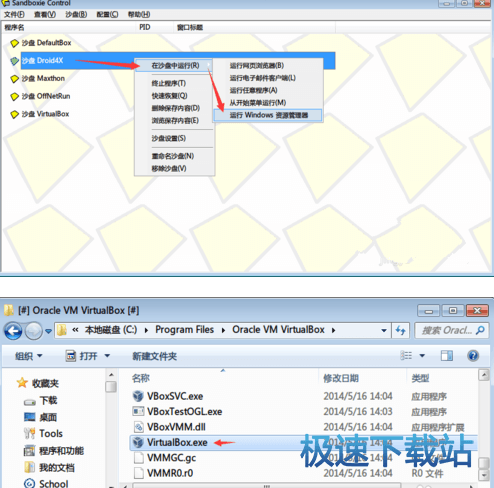Click the favorites star icon
This screenshot has width=494, height=488.
tap(22, 383)
